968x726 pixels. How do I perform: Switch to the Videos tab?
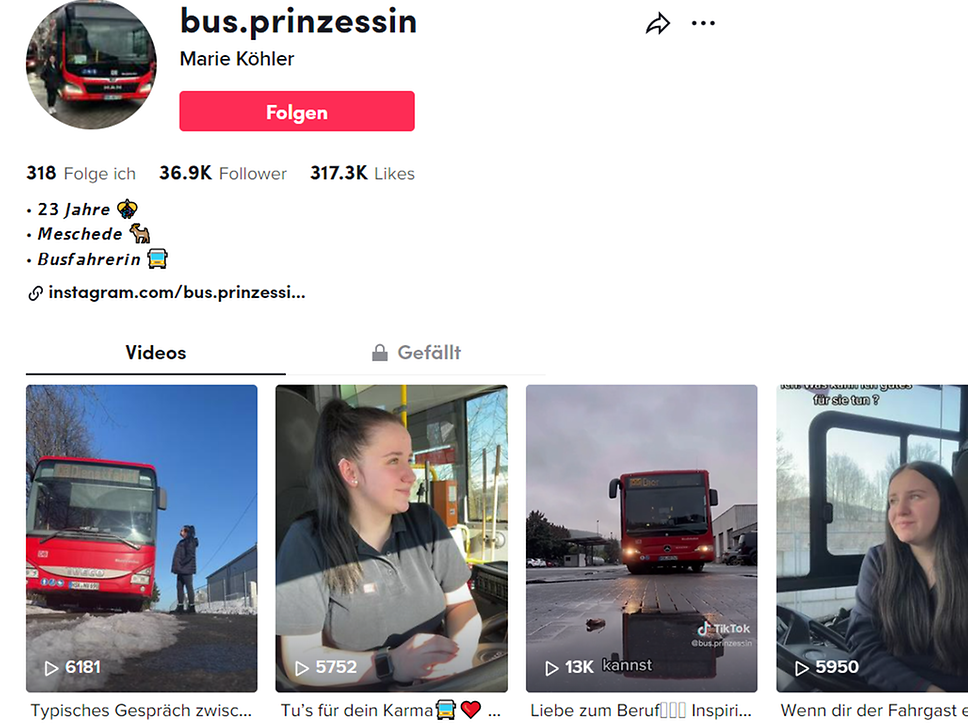click(156, 353)
